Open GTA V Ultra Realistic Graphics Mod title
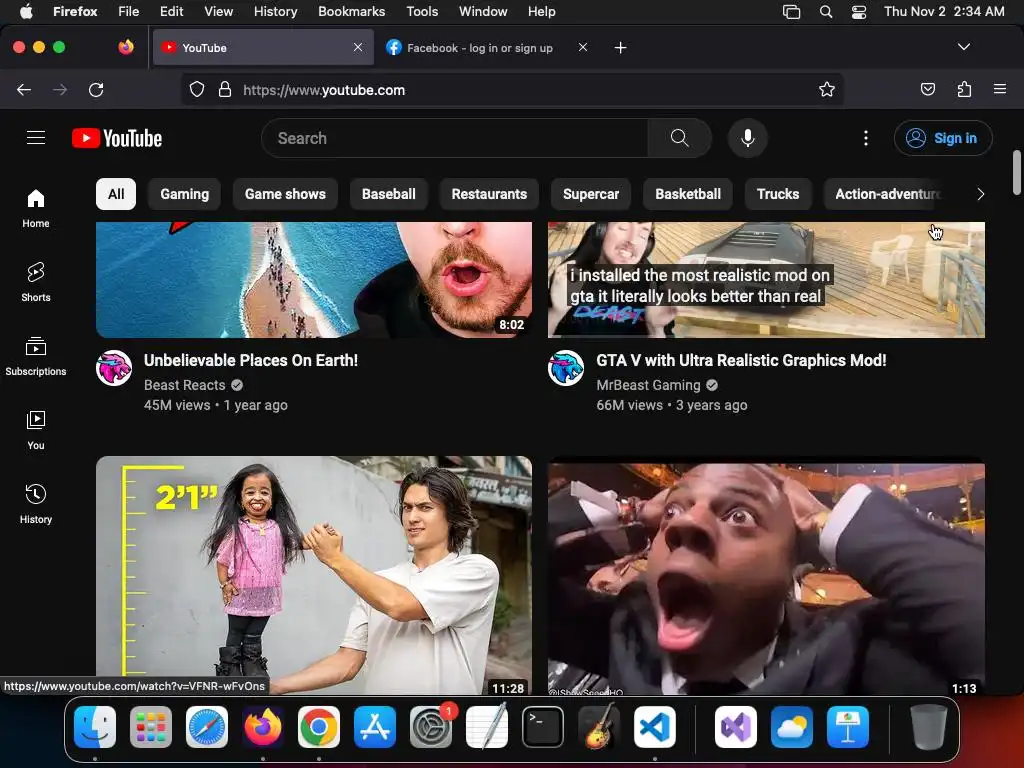The height and width of the screenshot is (768, 1024). click(741, 360)
